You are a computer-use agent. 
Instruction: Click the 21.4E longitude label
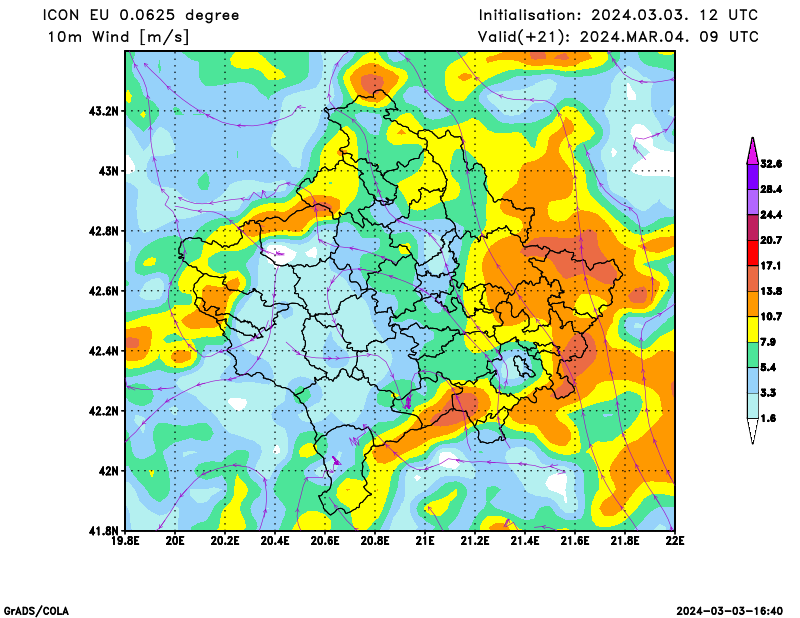[525, 541]
